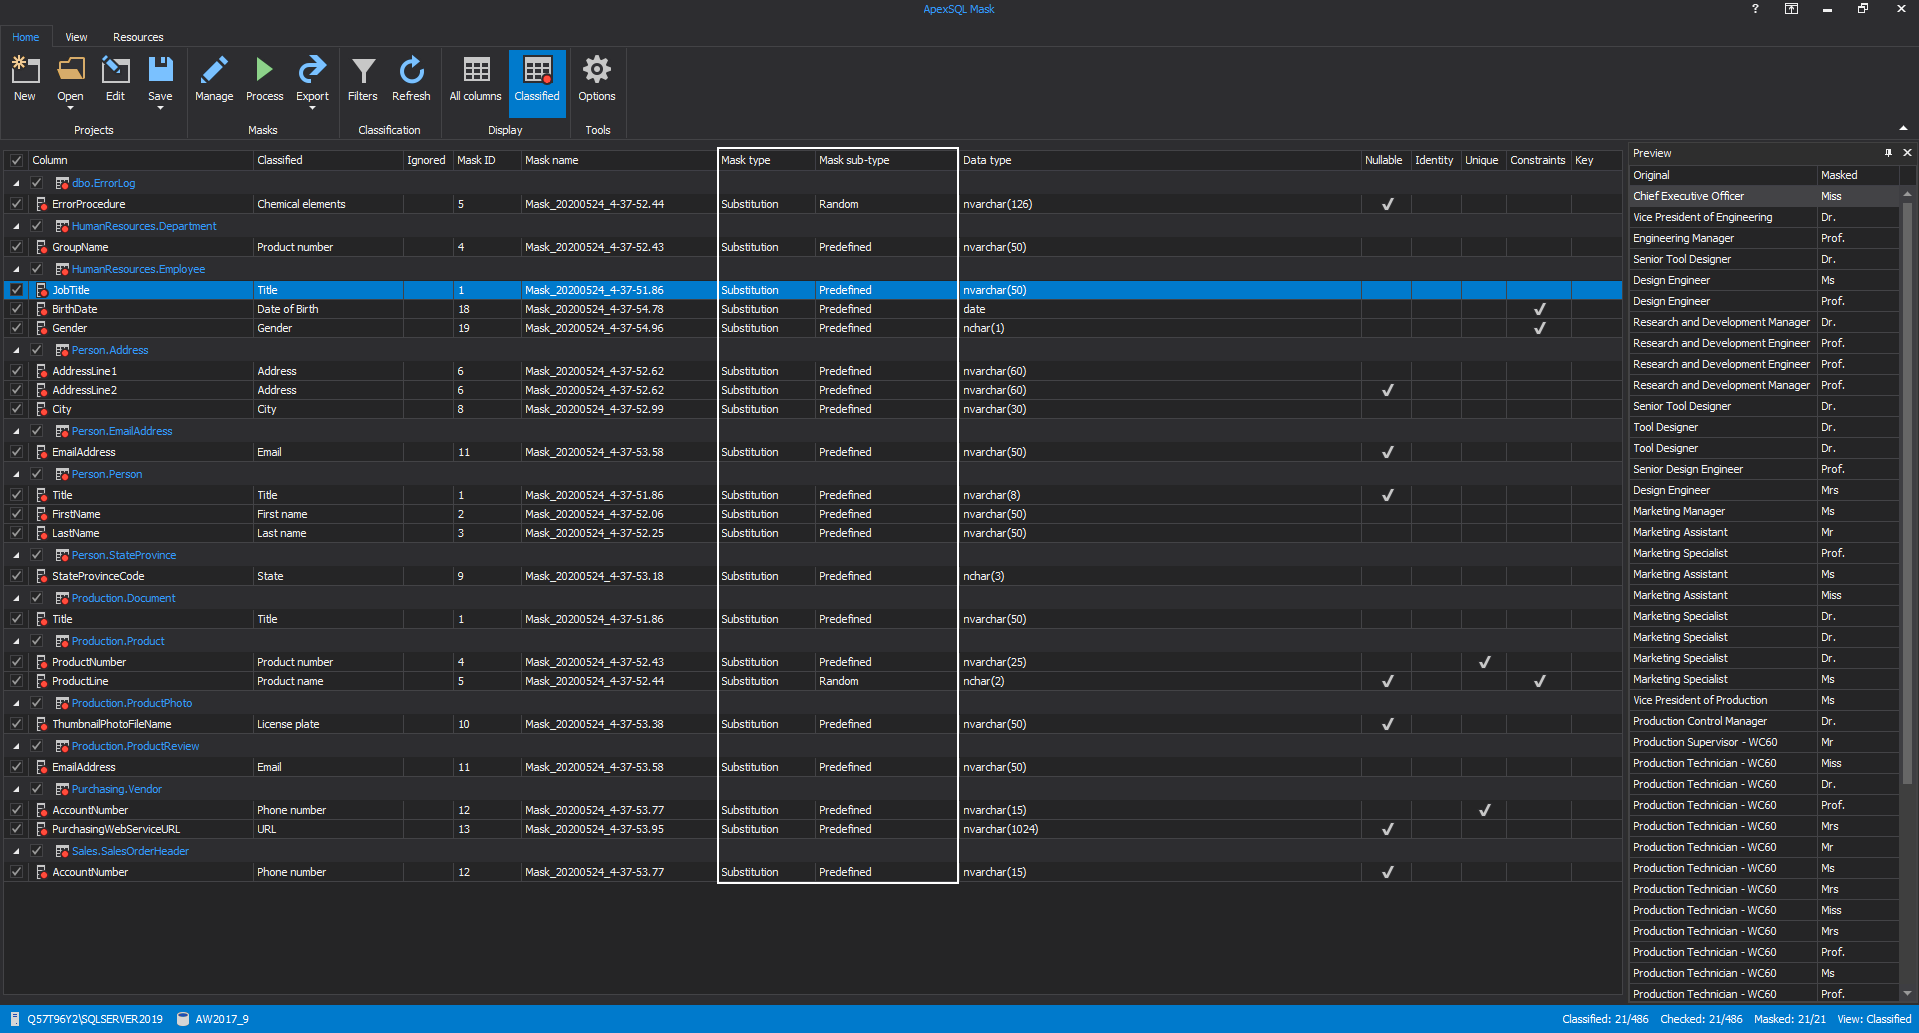This screenshot has height=1033, width=1919.
Task: Open classification Filters
Action: 362,79
